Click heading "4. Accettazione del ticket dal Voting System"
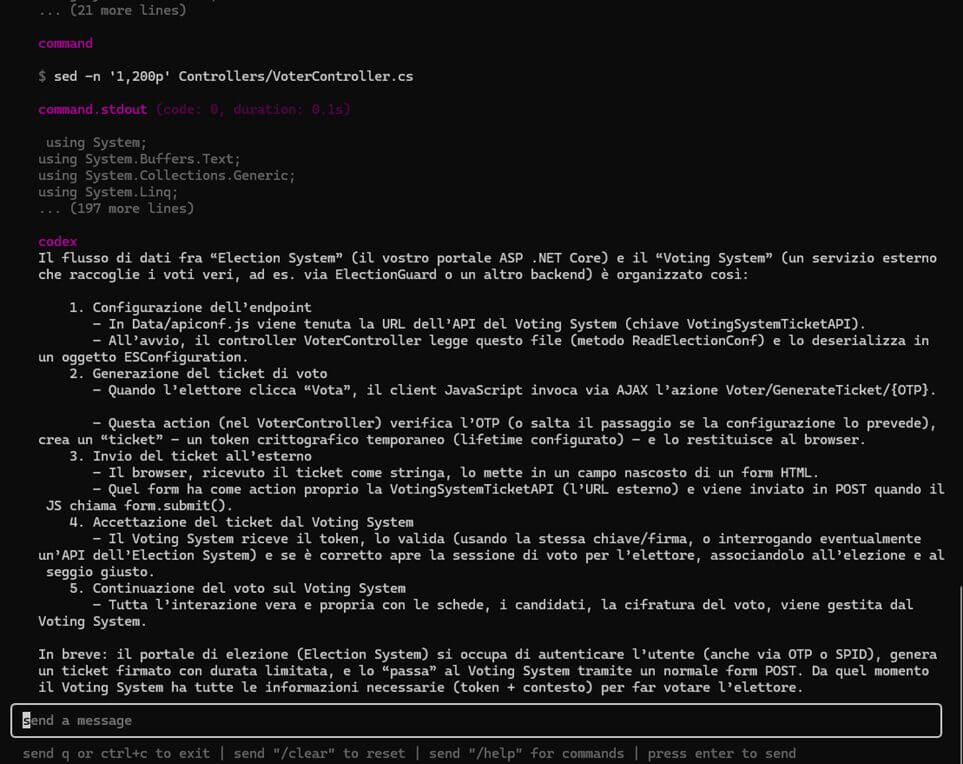 240,522
